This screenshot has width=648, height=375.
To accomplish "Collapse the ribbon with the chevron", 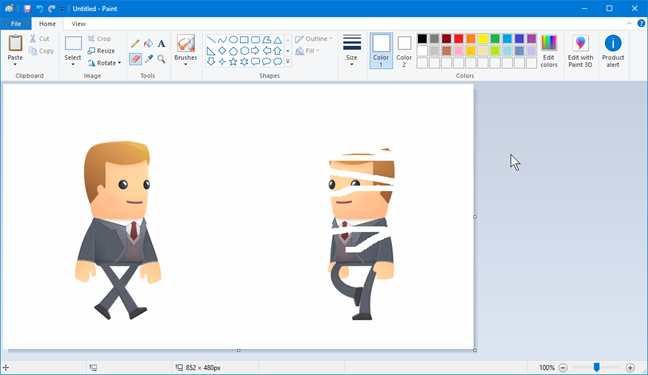I will 629,24.
